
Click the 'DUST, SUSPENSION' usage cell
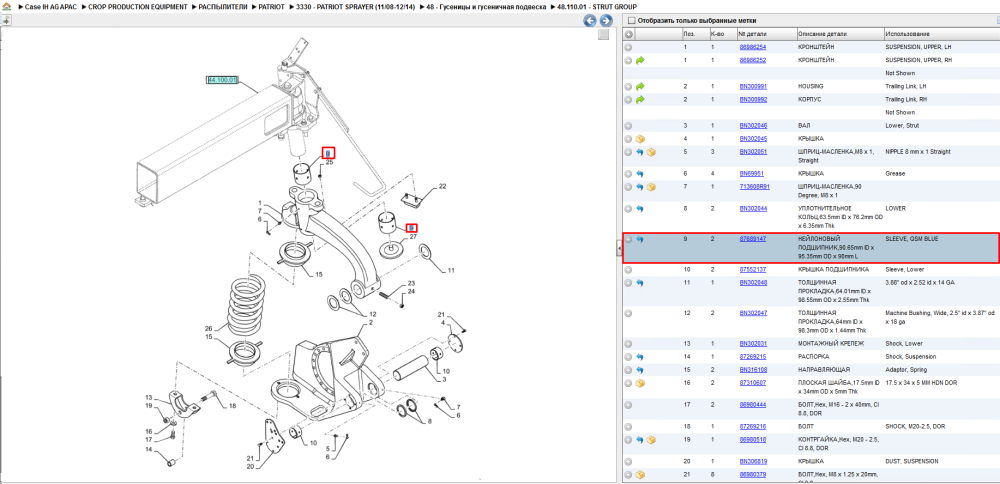tap(912, 461)
